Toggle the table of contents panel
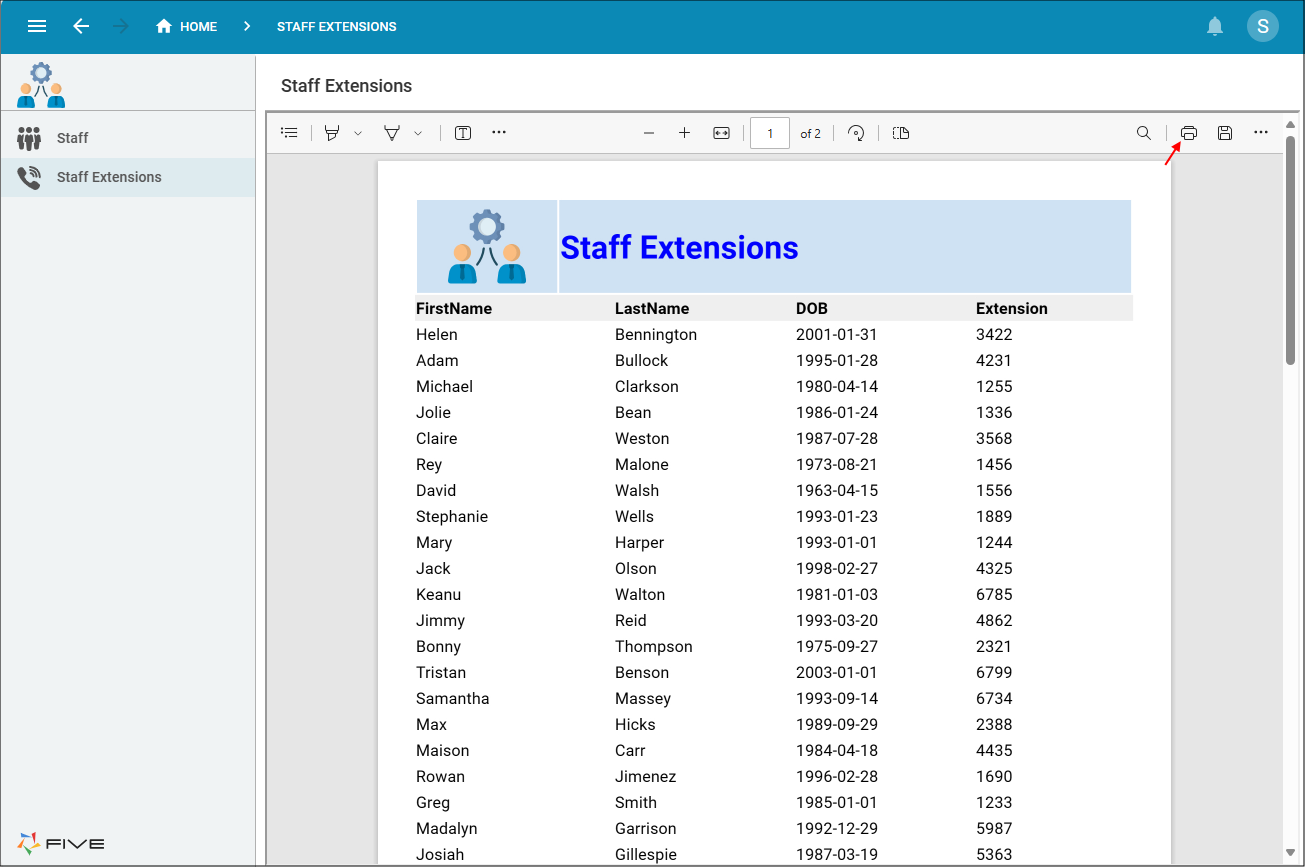This screenshot has height=867, width=1305. 290,133
